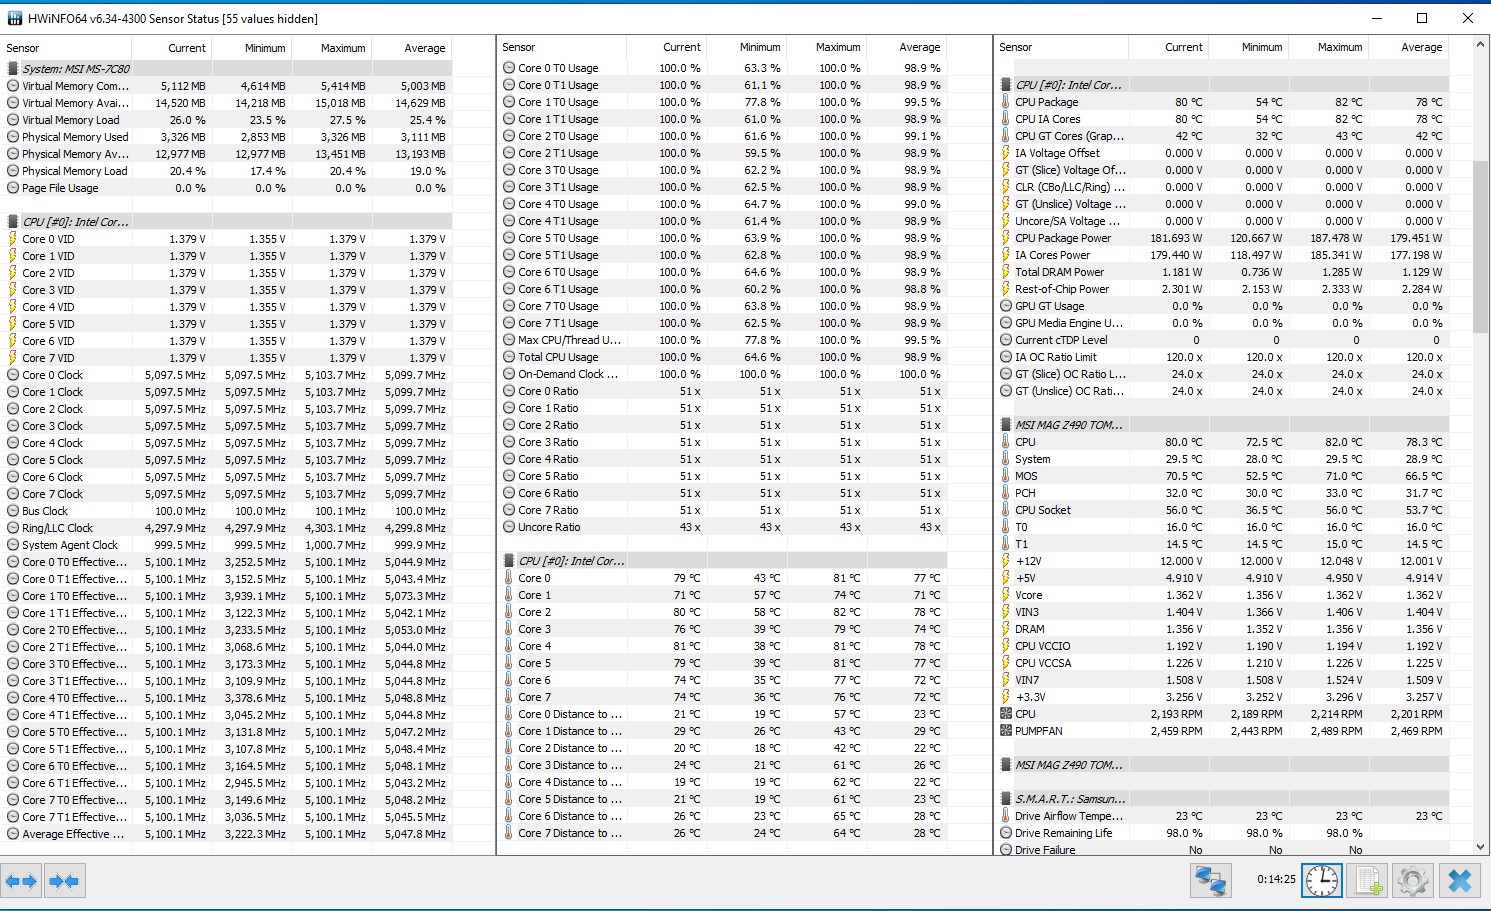The width and height of the screenshot is (1491, 911).
Task: Click the icon beside Drive Remaining Life
Action: pos(1006,833)
